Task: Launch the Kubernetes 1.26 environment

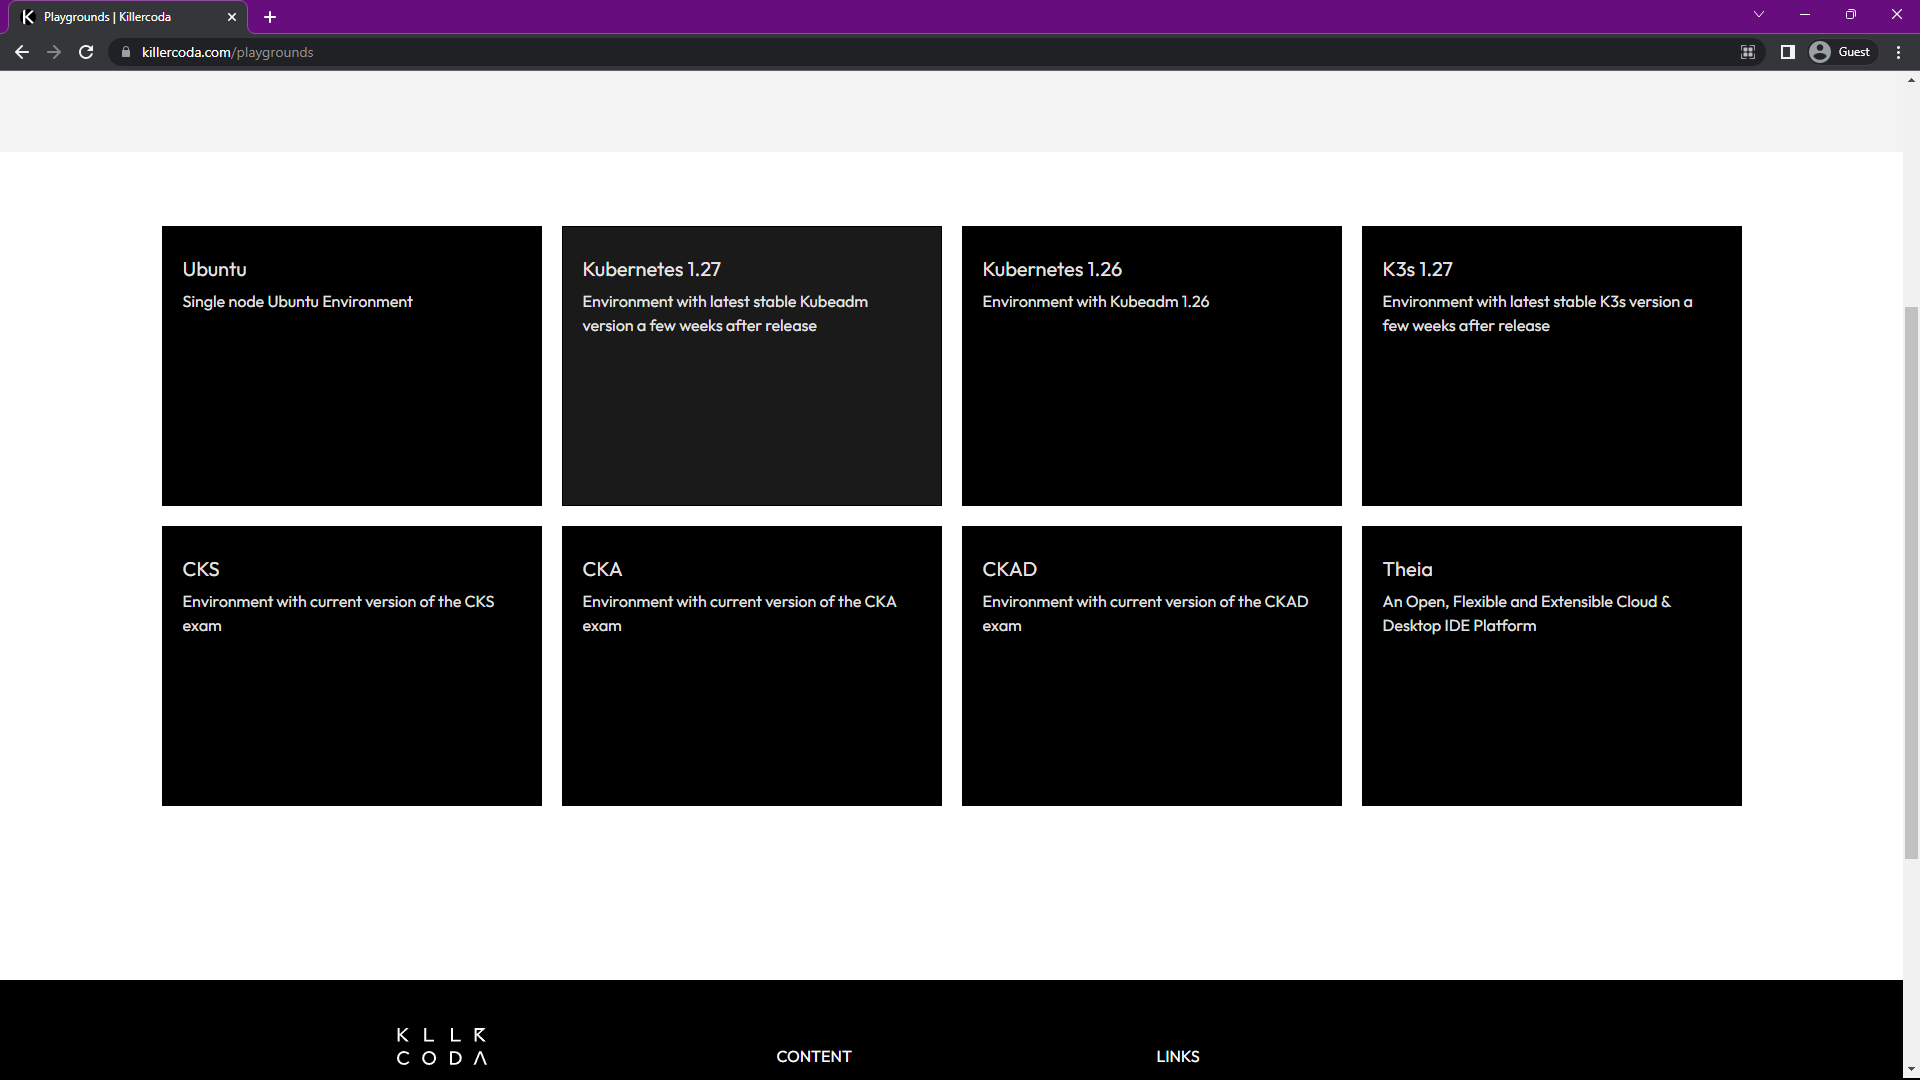Action: coord(1152,366)
